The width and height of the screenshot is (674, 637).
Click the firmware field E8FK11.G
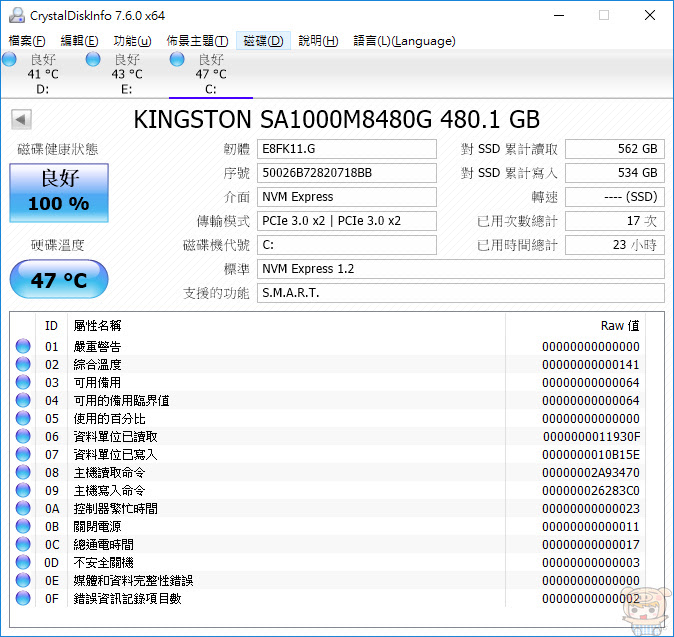tap(347, 149)
